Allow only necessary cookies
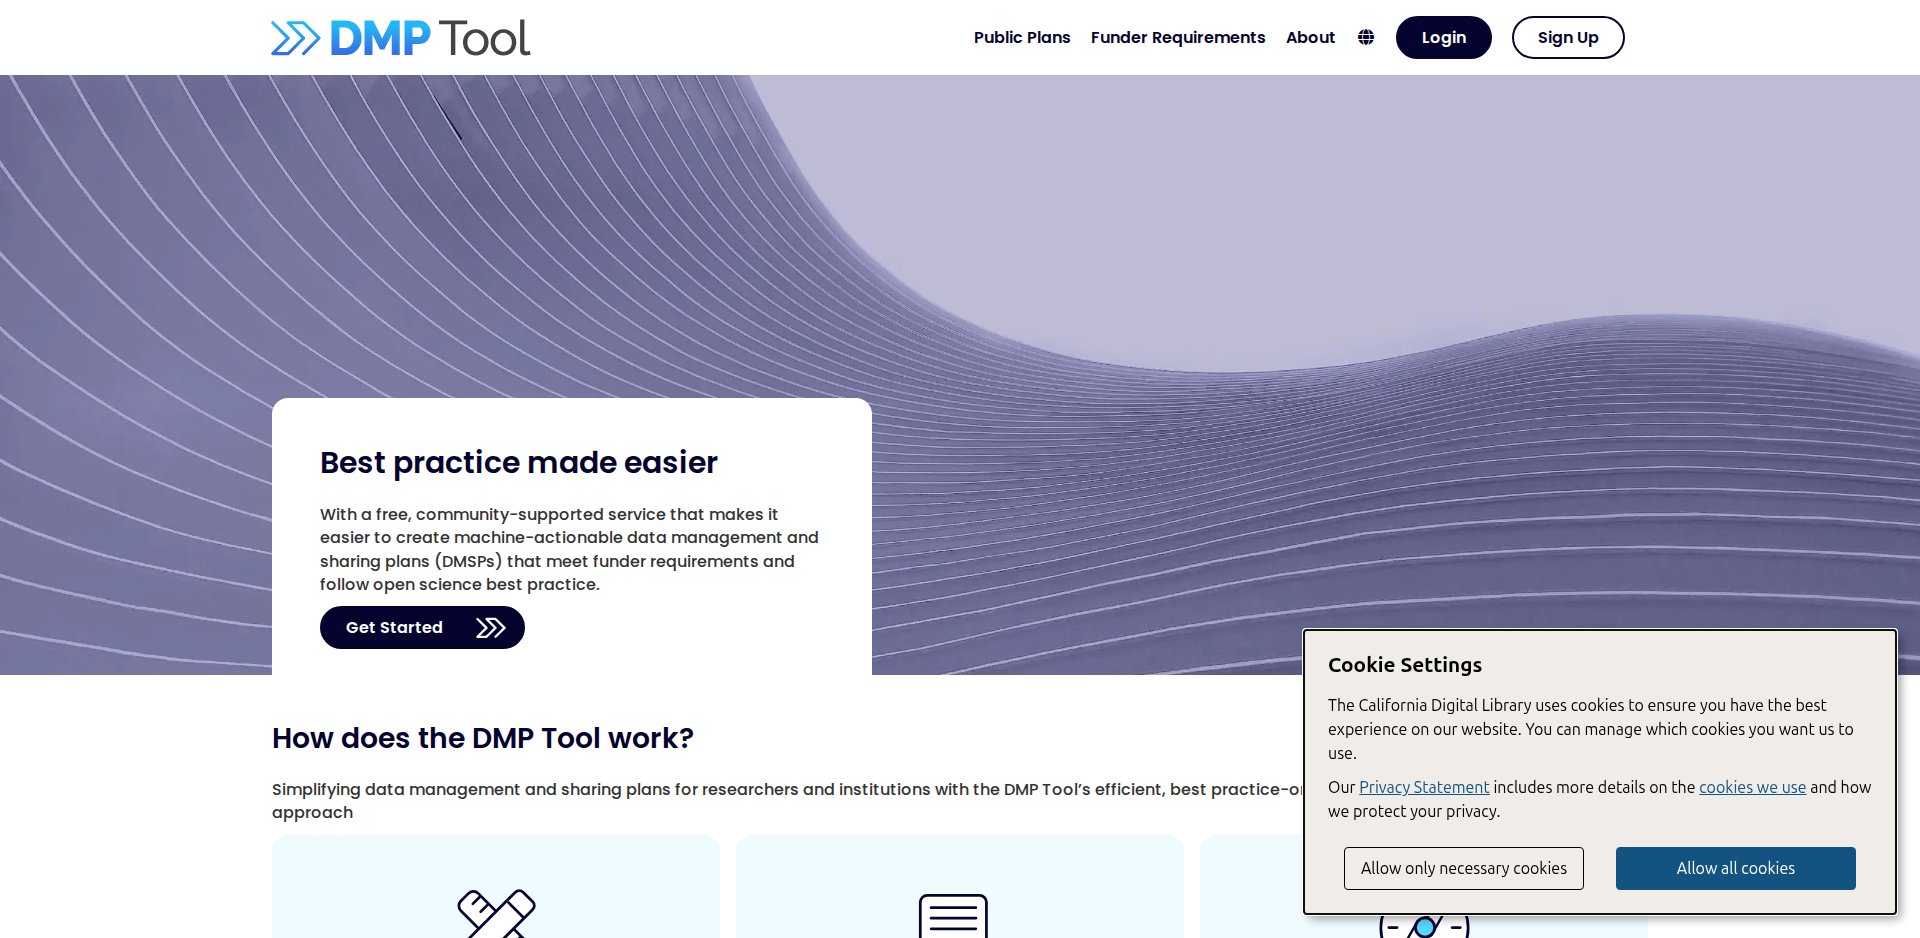1920x938 pixels. [x=1464, y=868]
